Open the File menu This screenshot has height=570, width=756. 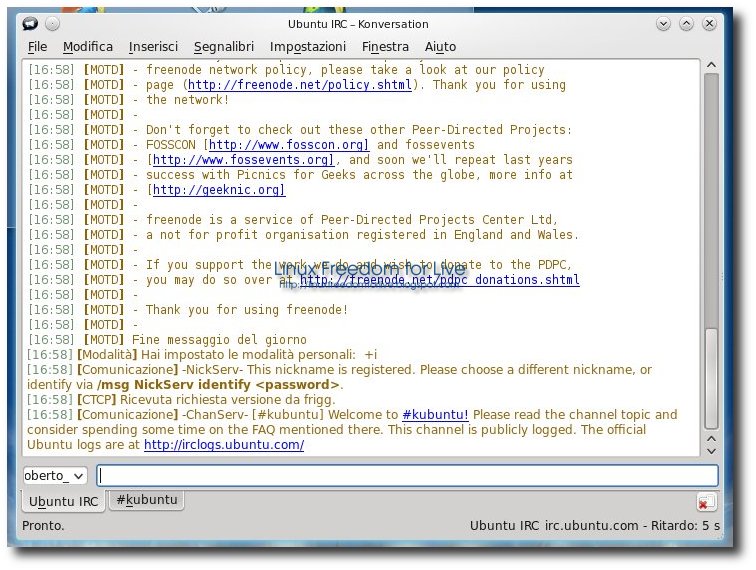coord(37,47)
